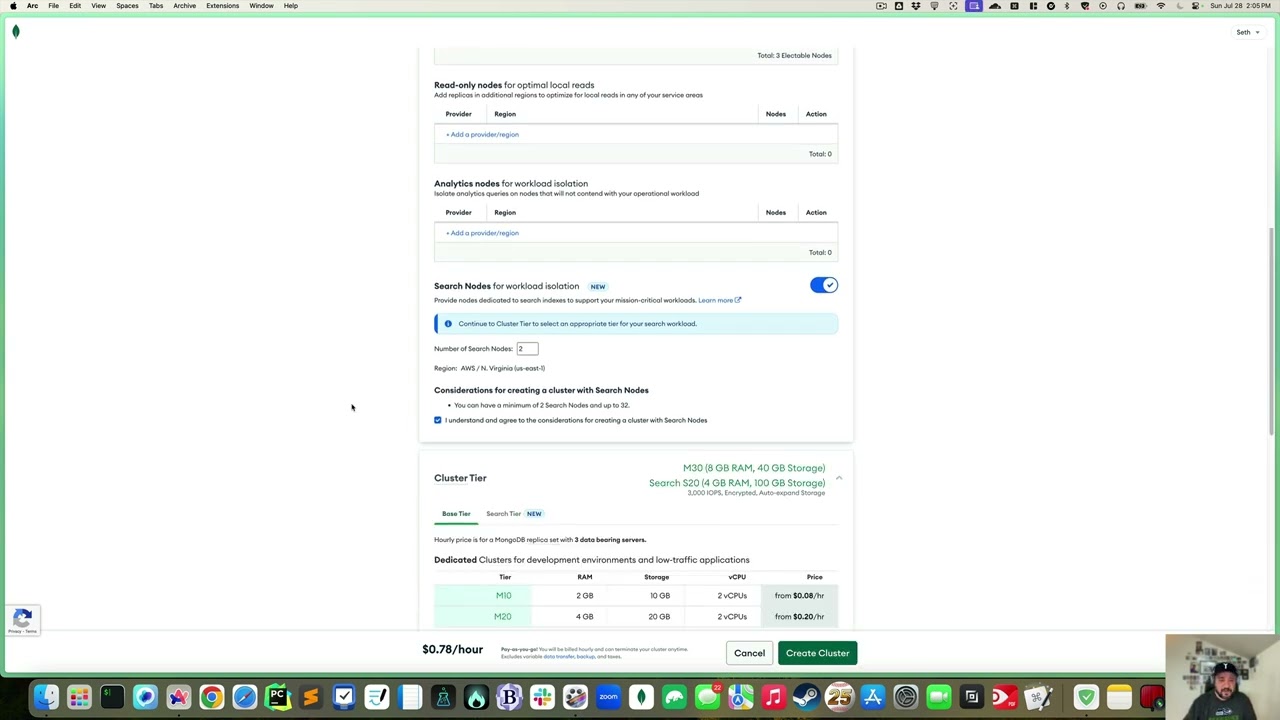
Task: Switch to the Base Tier tab
Action: 456,514
